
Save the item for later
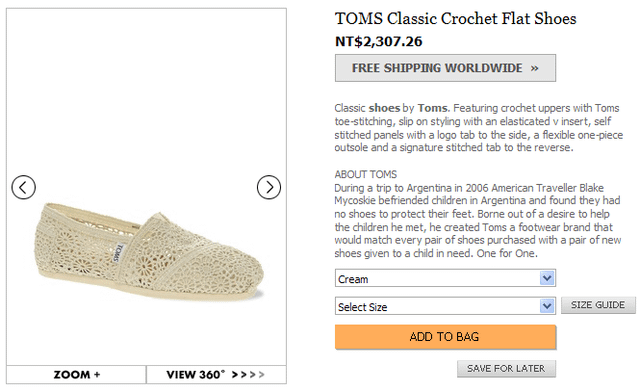pyautogui.click(x=506, y=369)
